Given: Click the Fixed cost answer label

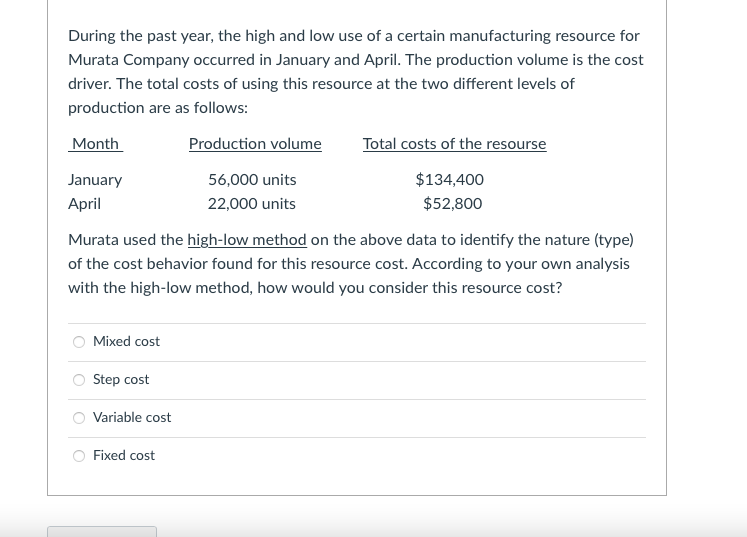Looking at the screenshot, I should click(x=124, y=456).
